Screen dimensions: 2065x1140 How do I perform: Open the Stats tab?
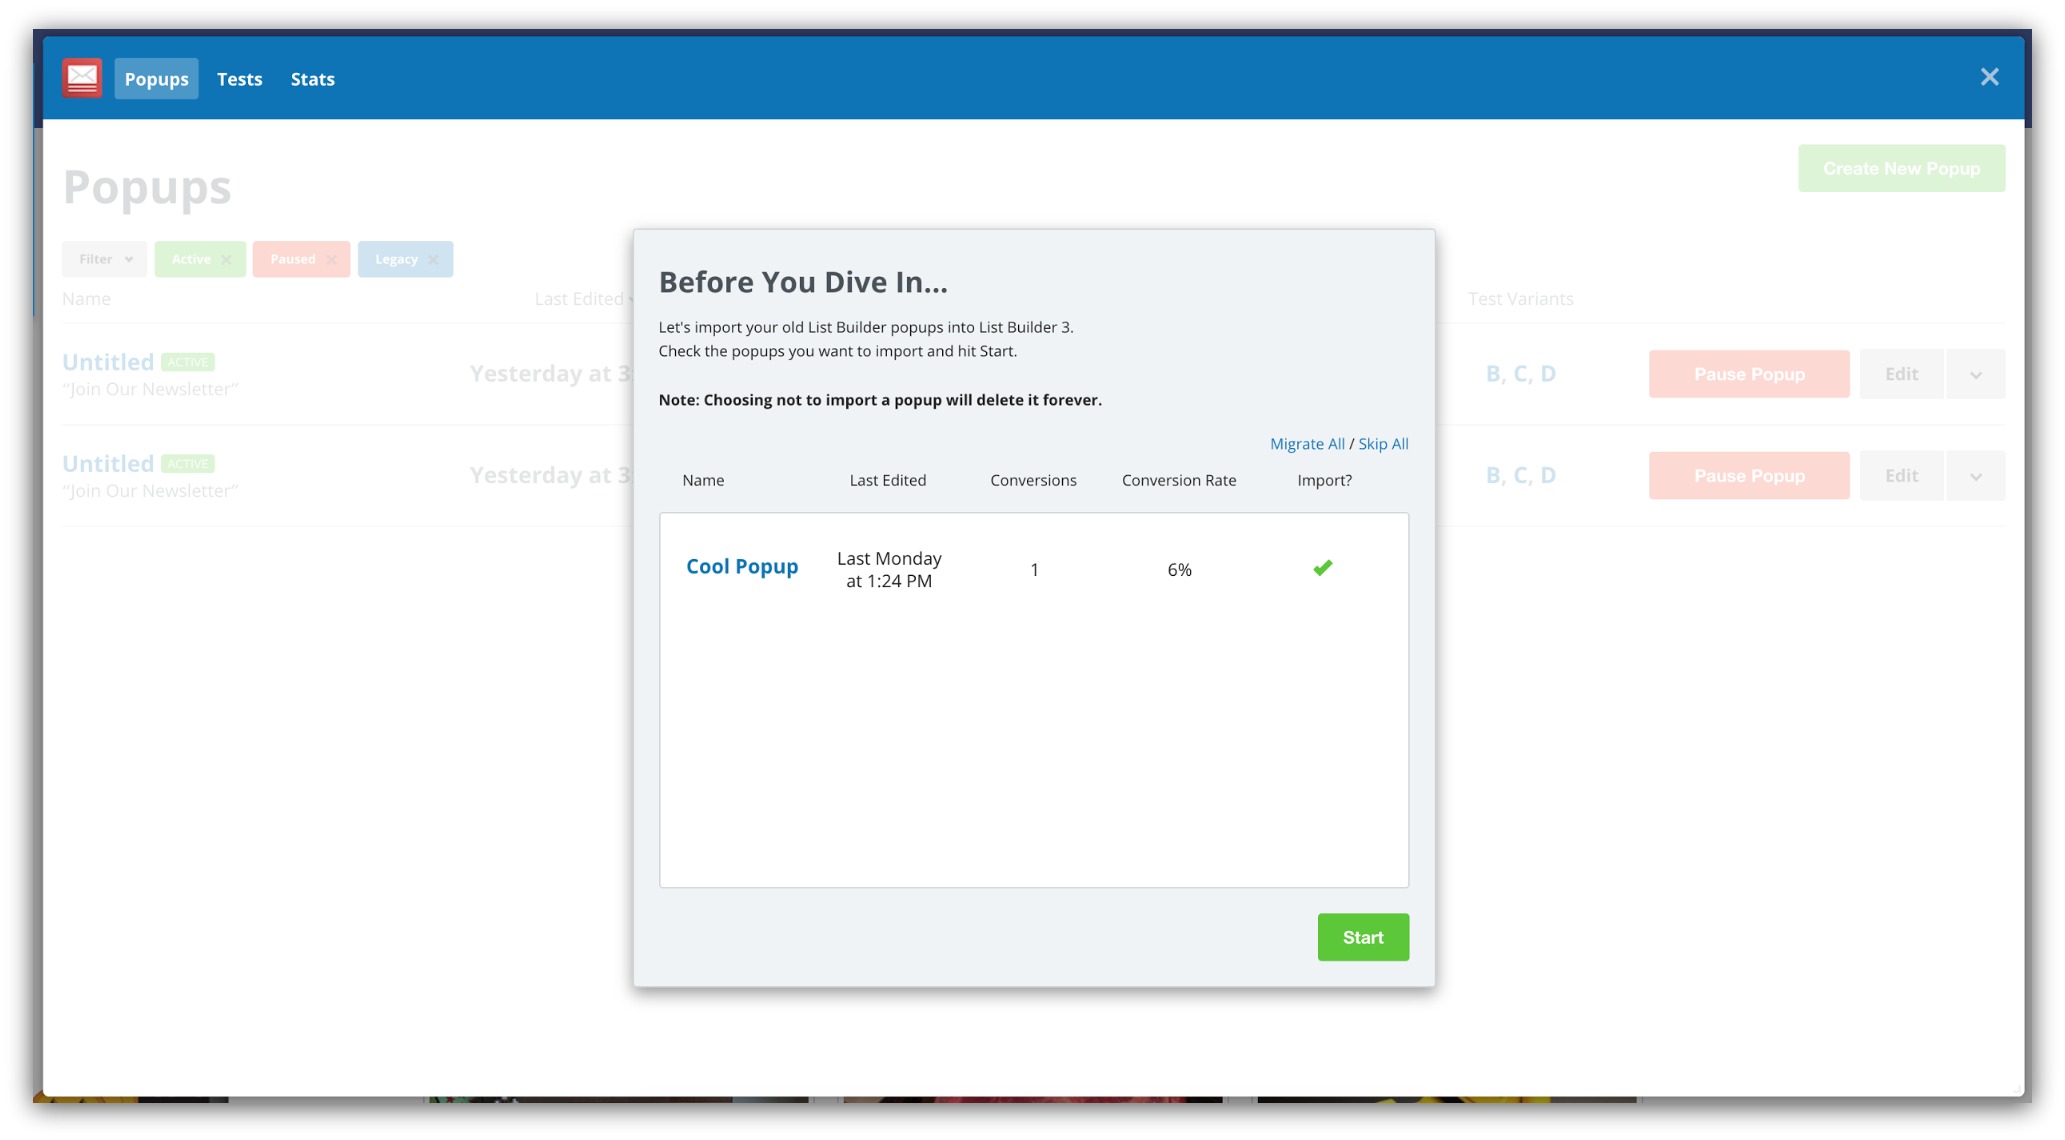(x=313, y=79)
